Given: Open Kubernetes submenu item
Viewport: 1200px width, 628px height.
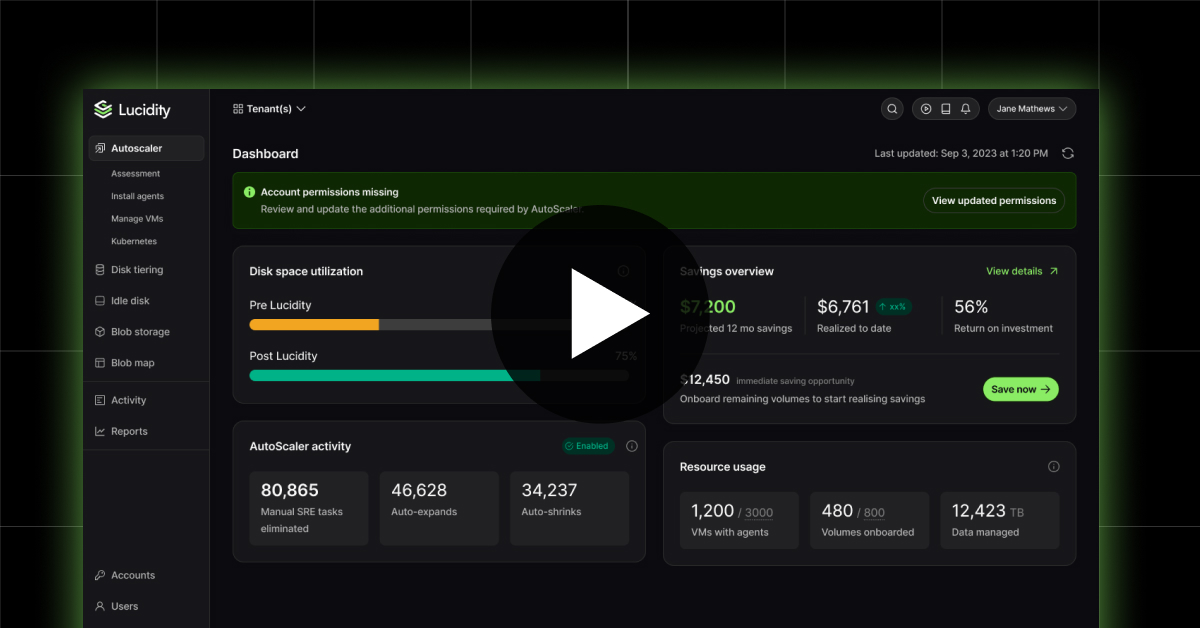Looking at the screenshot, I should click(134, 242).
